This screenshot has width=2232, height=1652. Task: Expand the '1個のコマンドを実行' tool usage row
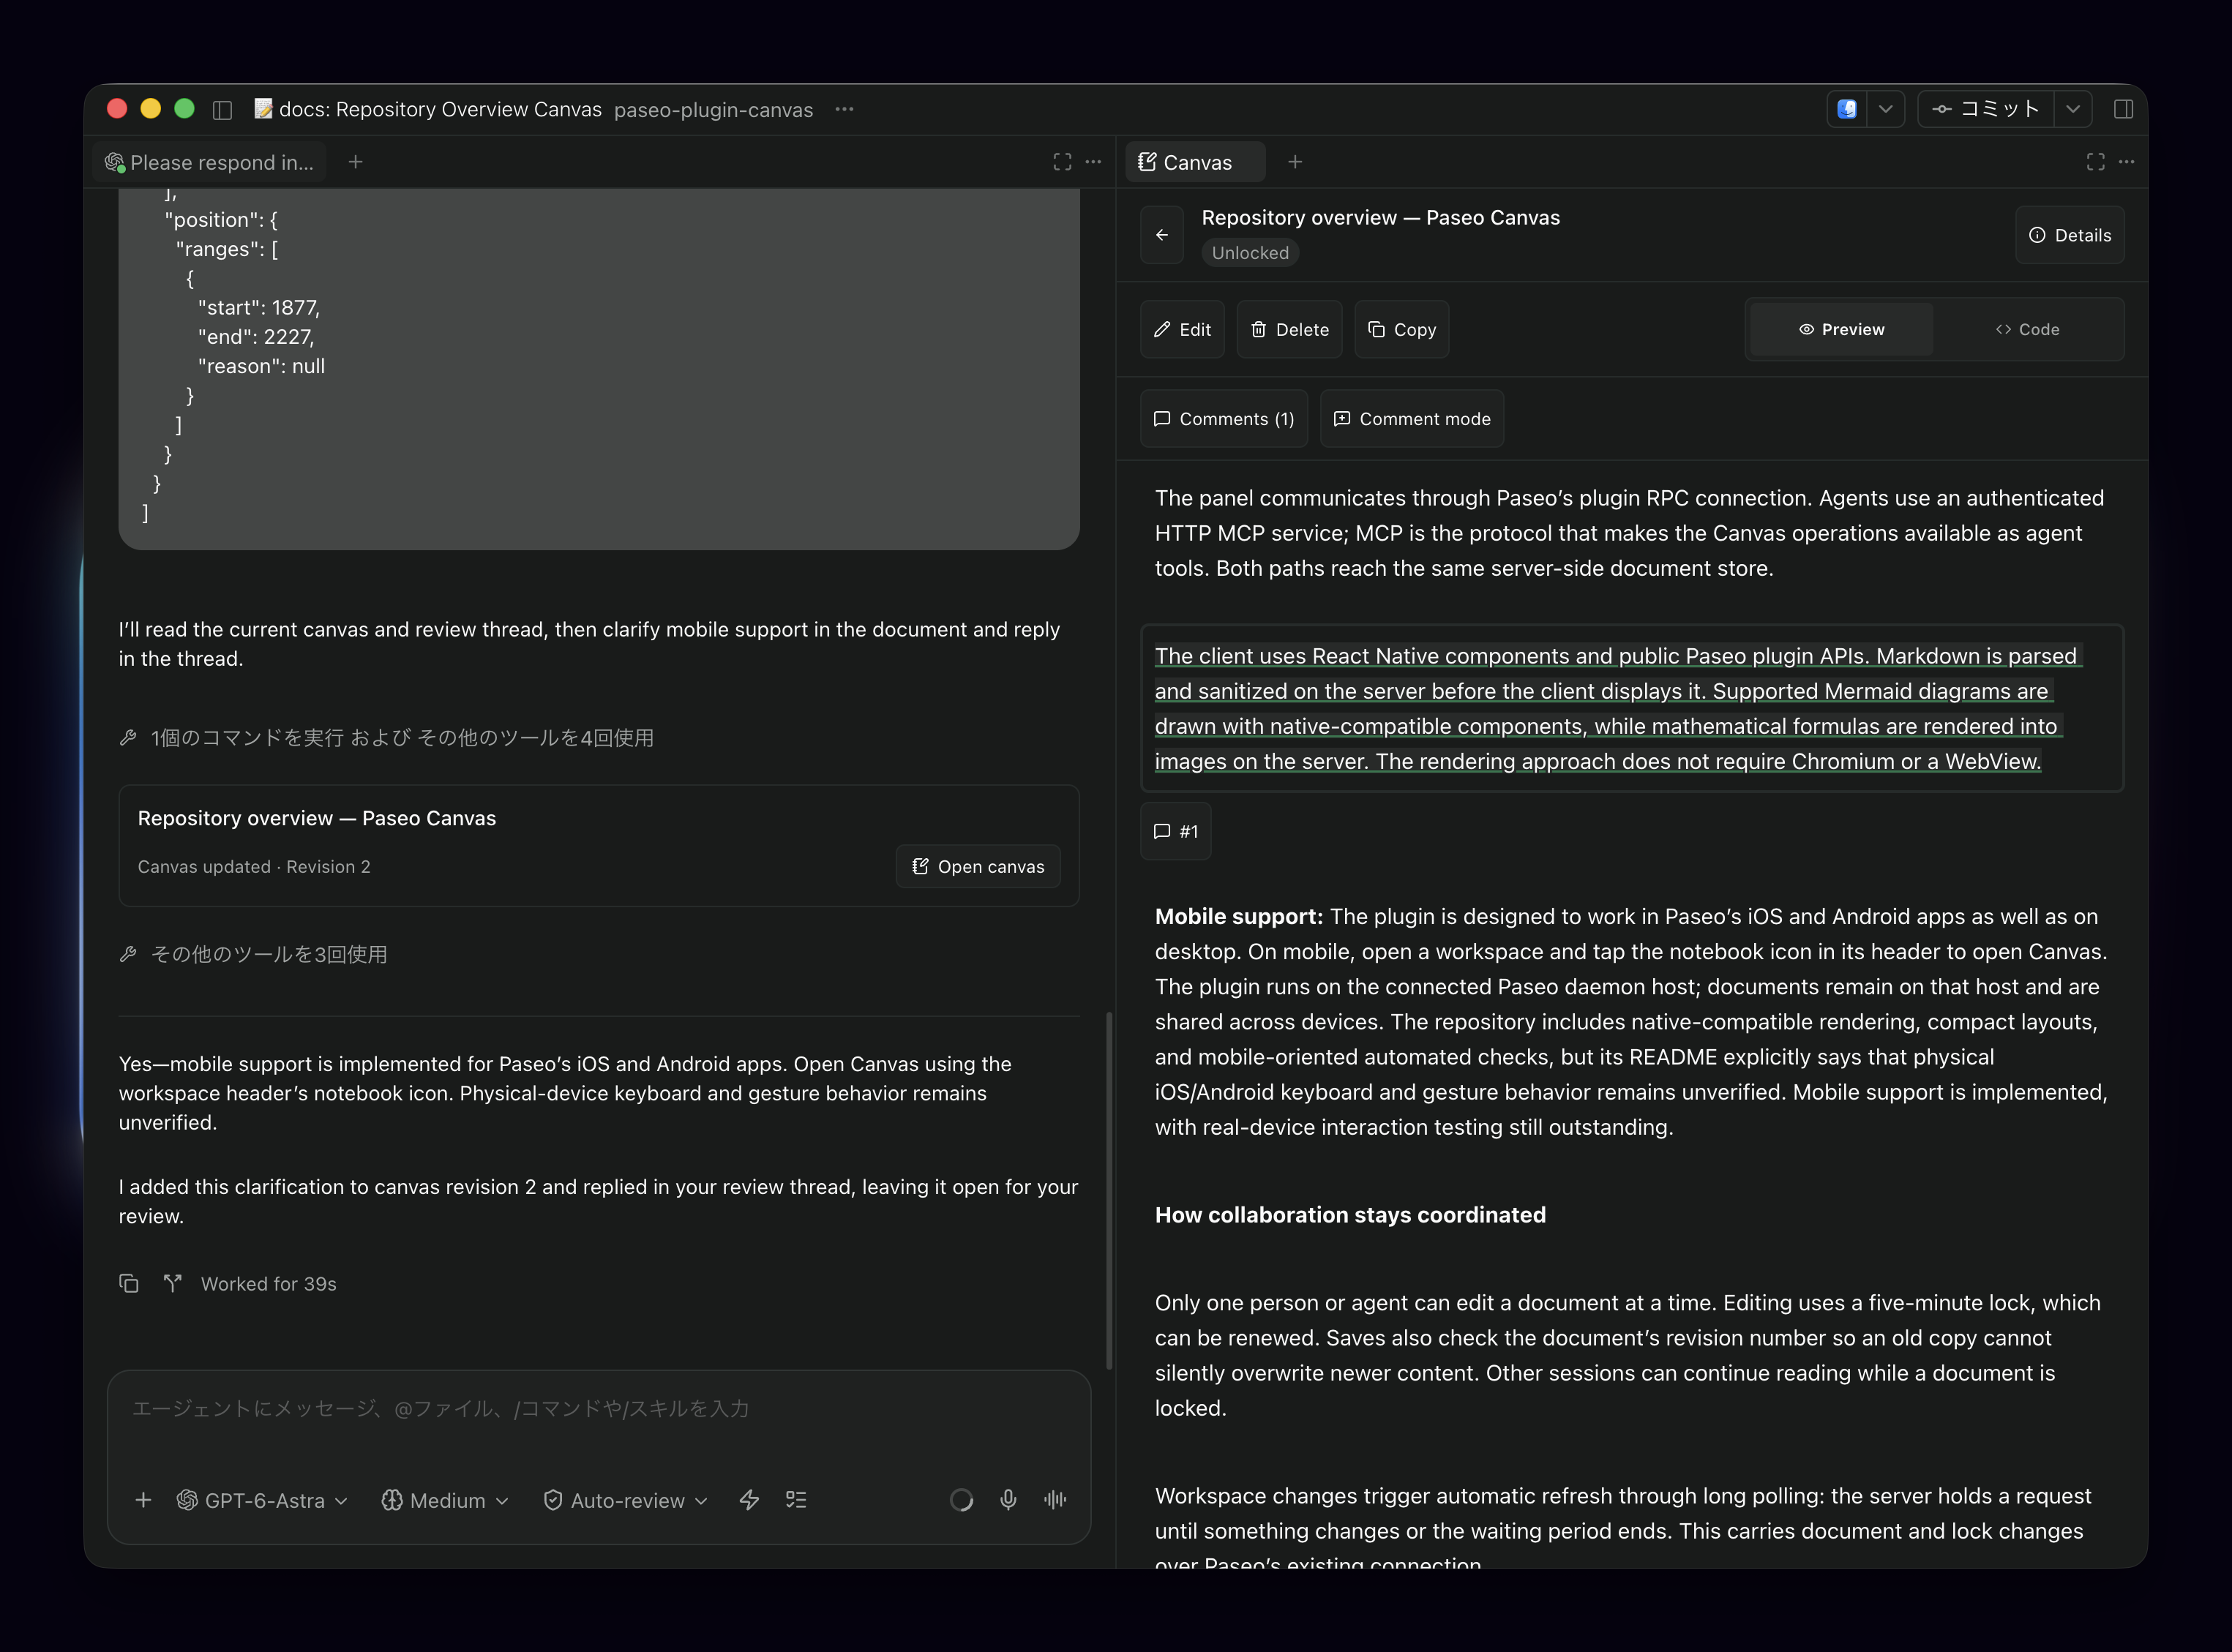click(x=386, y=738)
